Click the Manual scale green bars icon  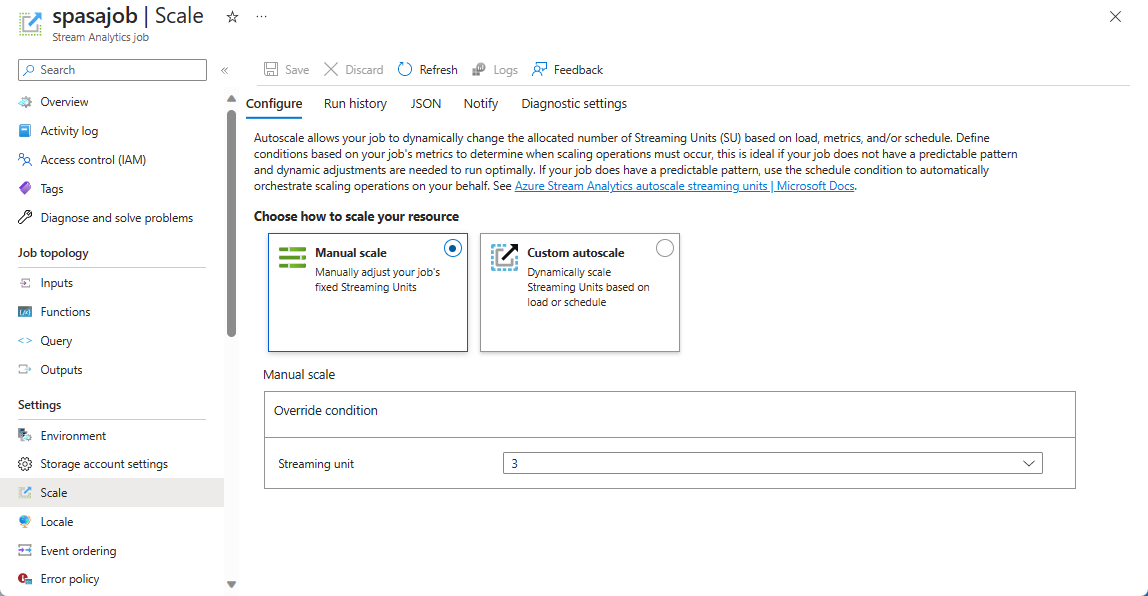tap(293, 257)
